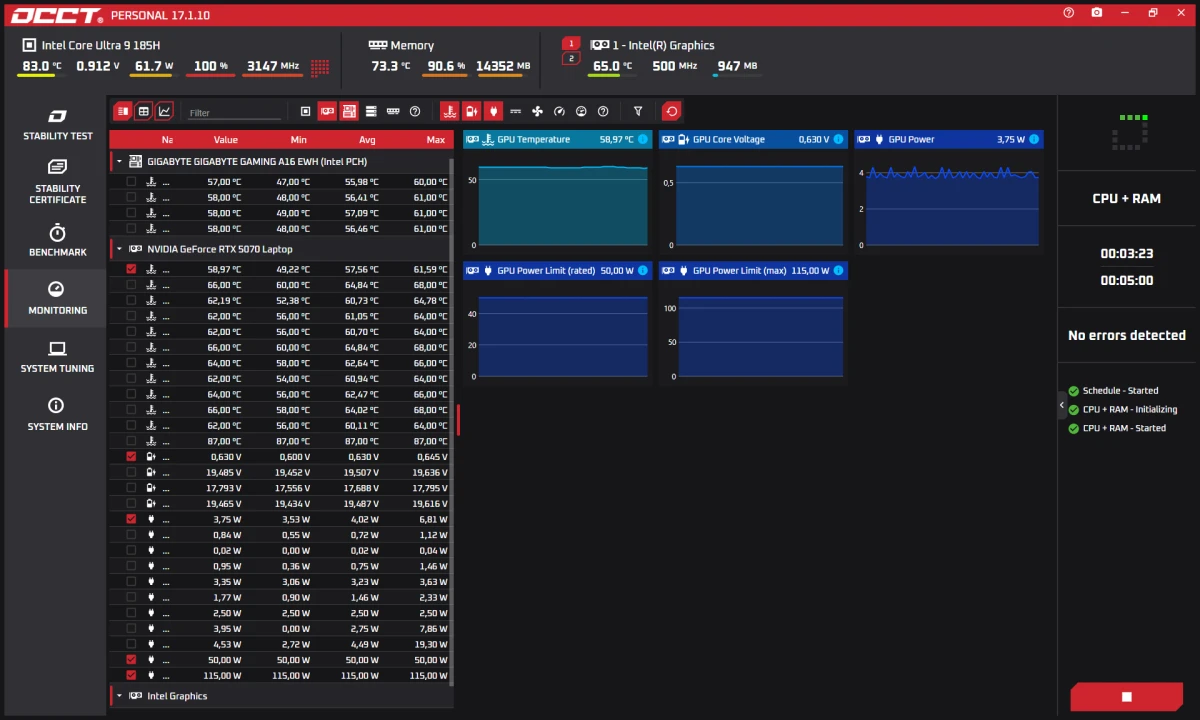Uncheck the 0,630 V voltage row

[131, 456]
